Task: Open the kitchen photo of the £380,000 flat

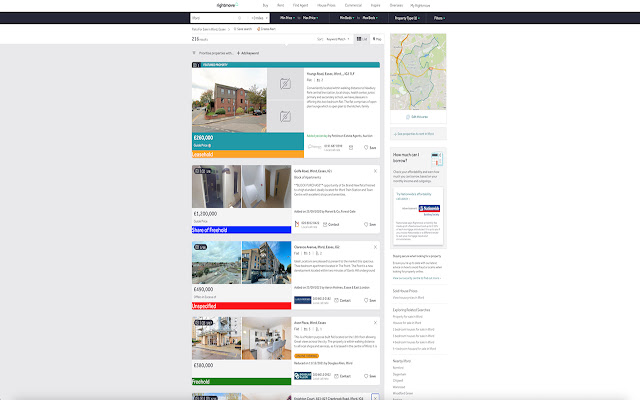Action: (x=266, y=338)
